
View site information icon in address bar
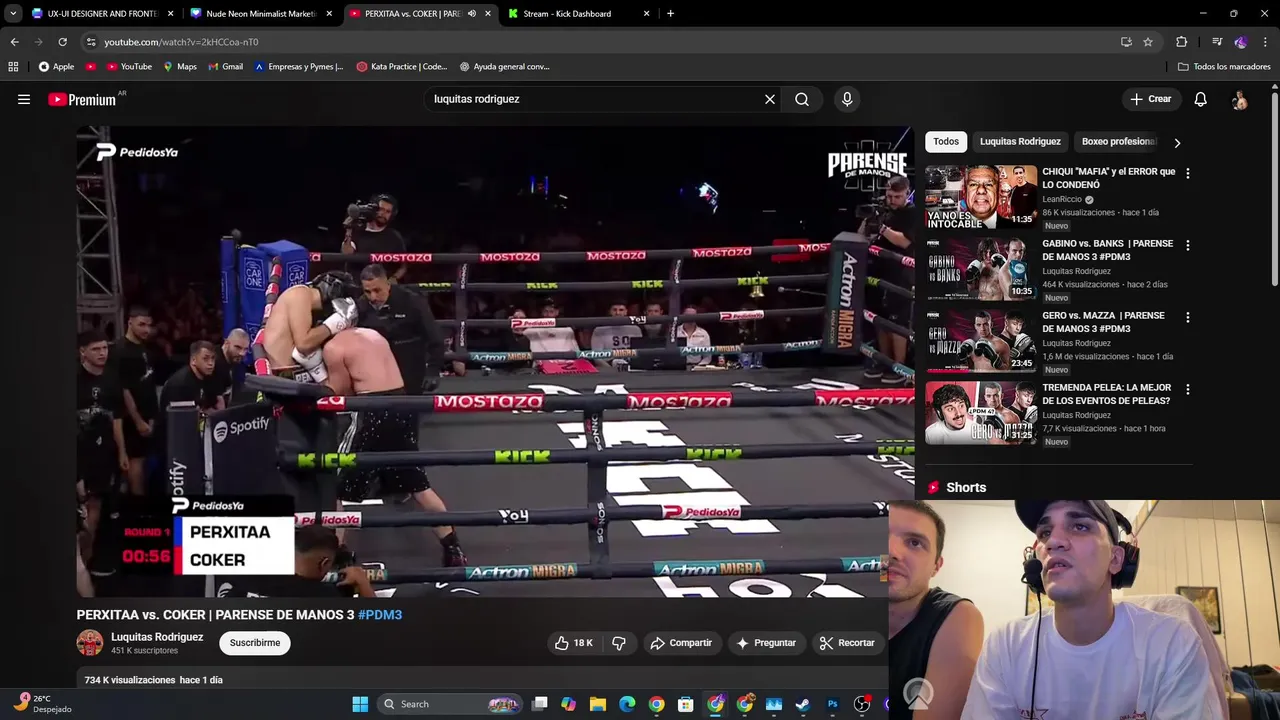(x=91, y=42)
